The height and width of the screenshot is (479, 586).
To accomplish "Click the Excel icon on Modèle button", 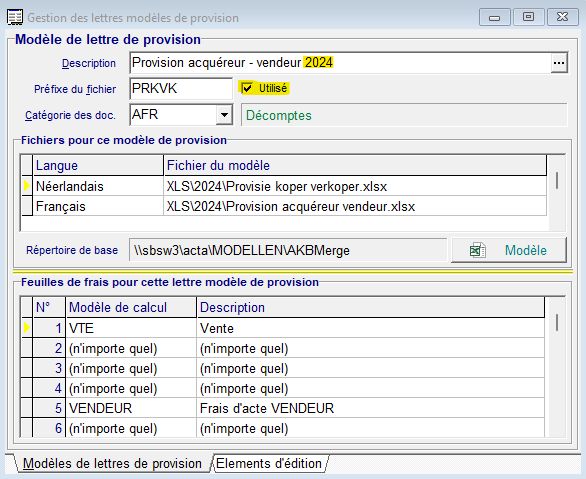I will tap(478, 250).
